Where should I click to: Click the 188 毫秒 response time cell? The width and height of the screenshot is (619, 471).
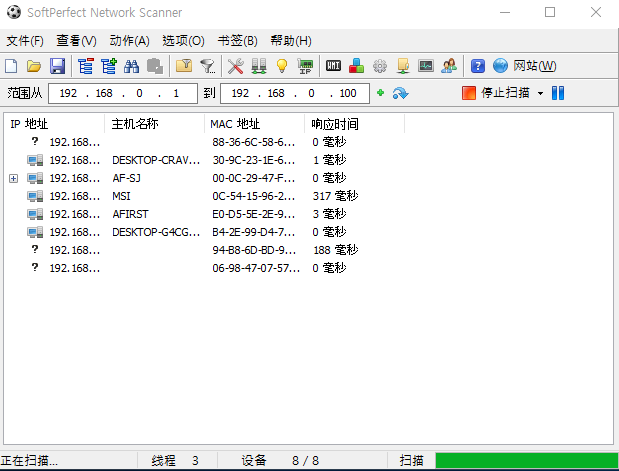tap(336, 250)
